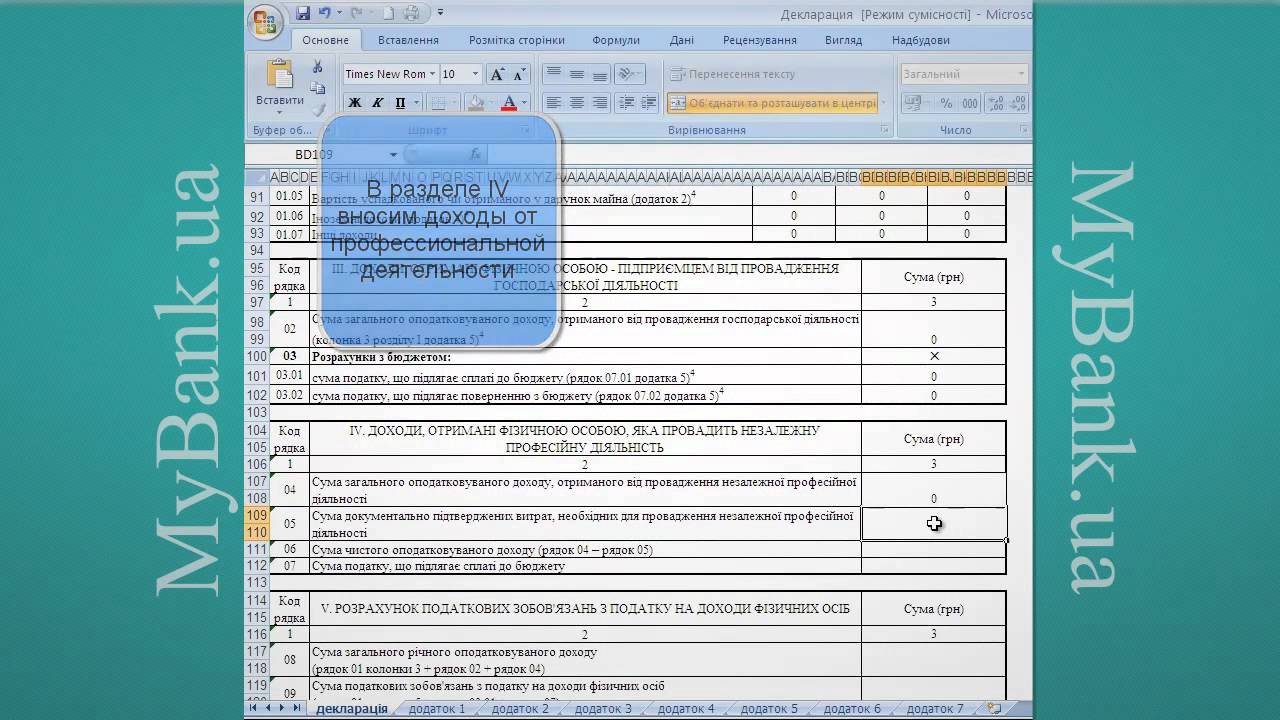This screenshot has width=1280, height=720.
Task: Increase indent
Action: click(x=648, y=102)
